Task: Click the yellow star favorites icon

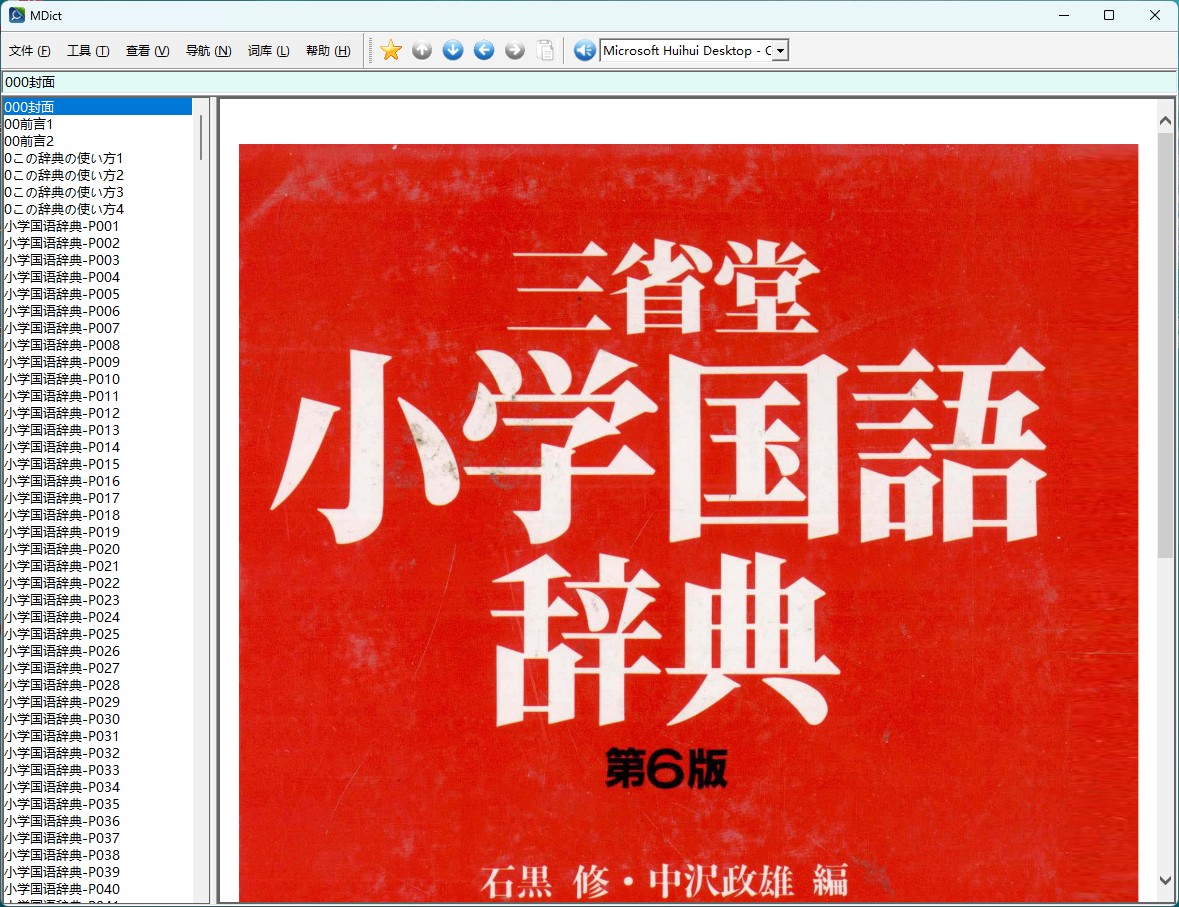Action: (x=391, y=50)
